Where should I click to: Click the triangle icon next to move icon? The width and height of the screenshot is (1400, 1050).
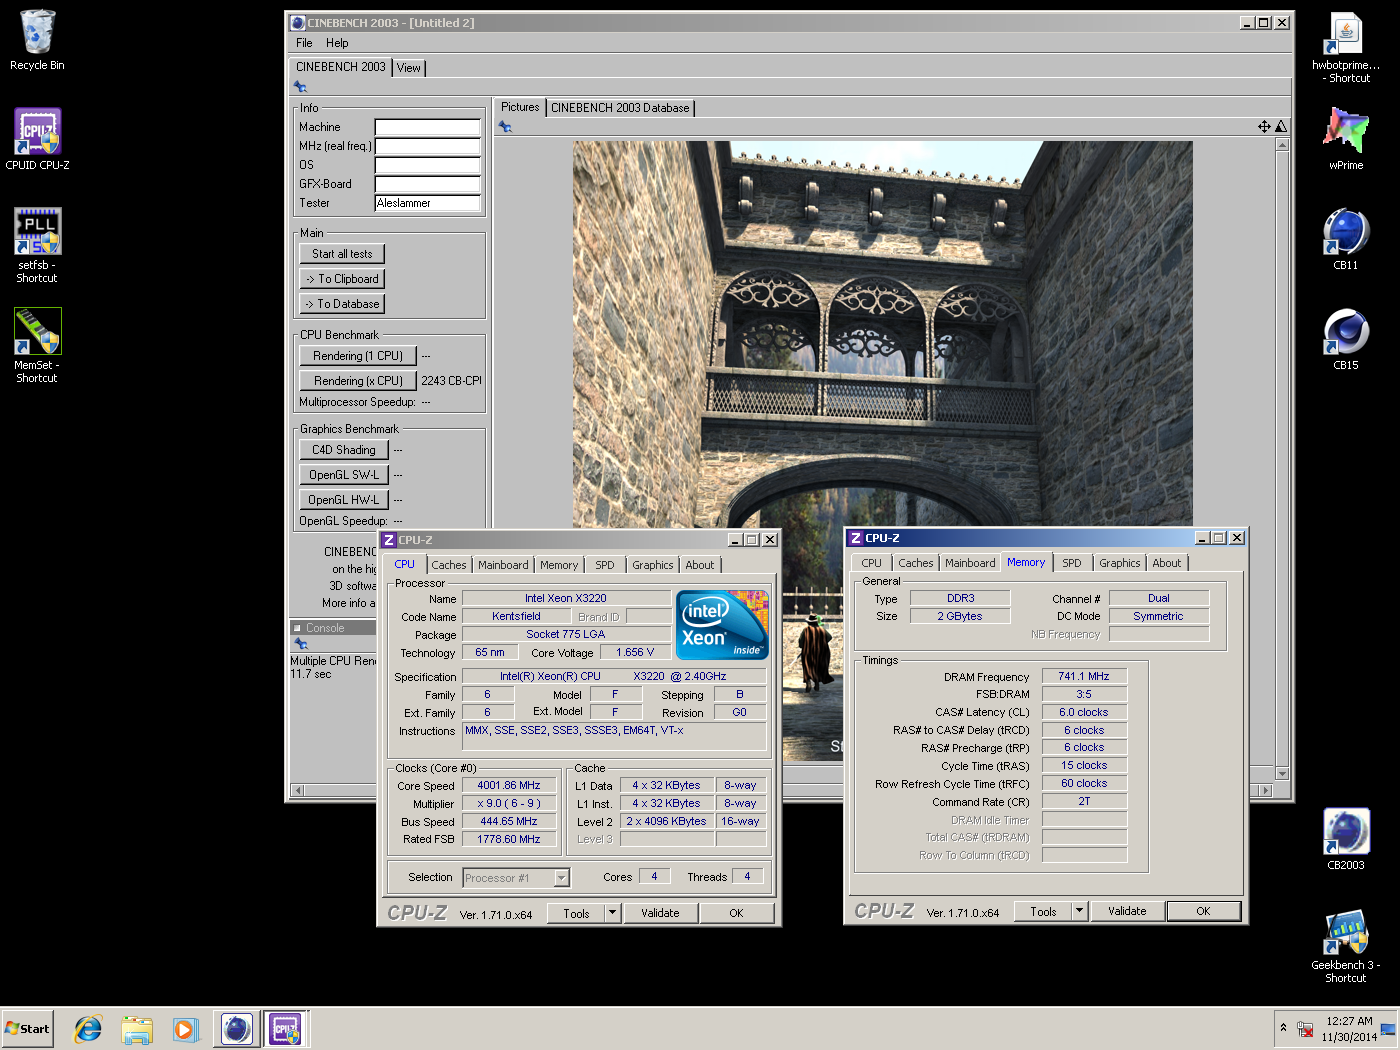click(x=1281, y=126)
